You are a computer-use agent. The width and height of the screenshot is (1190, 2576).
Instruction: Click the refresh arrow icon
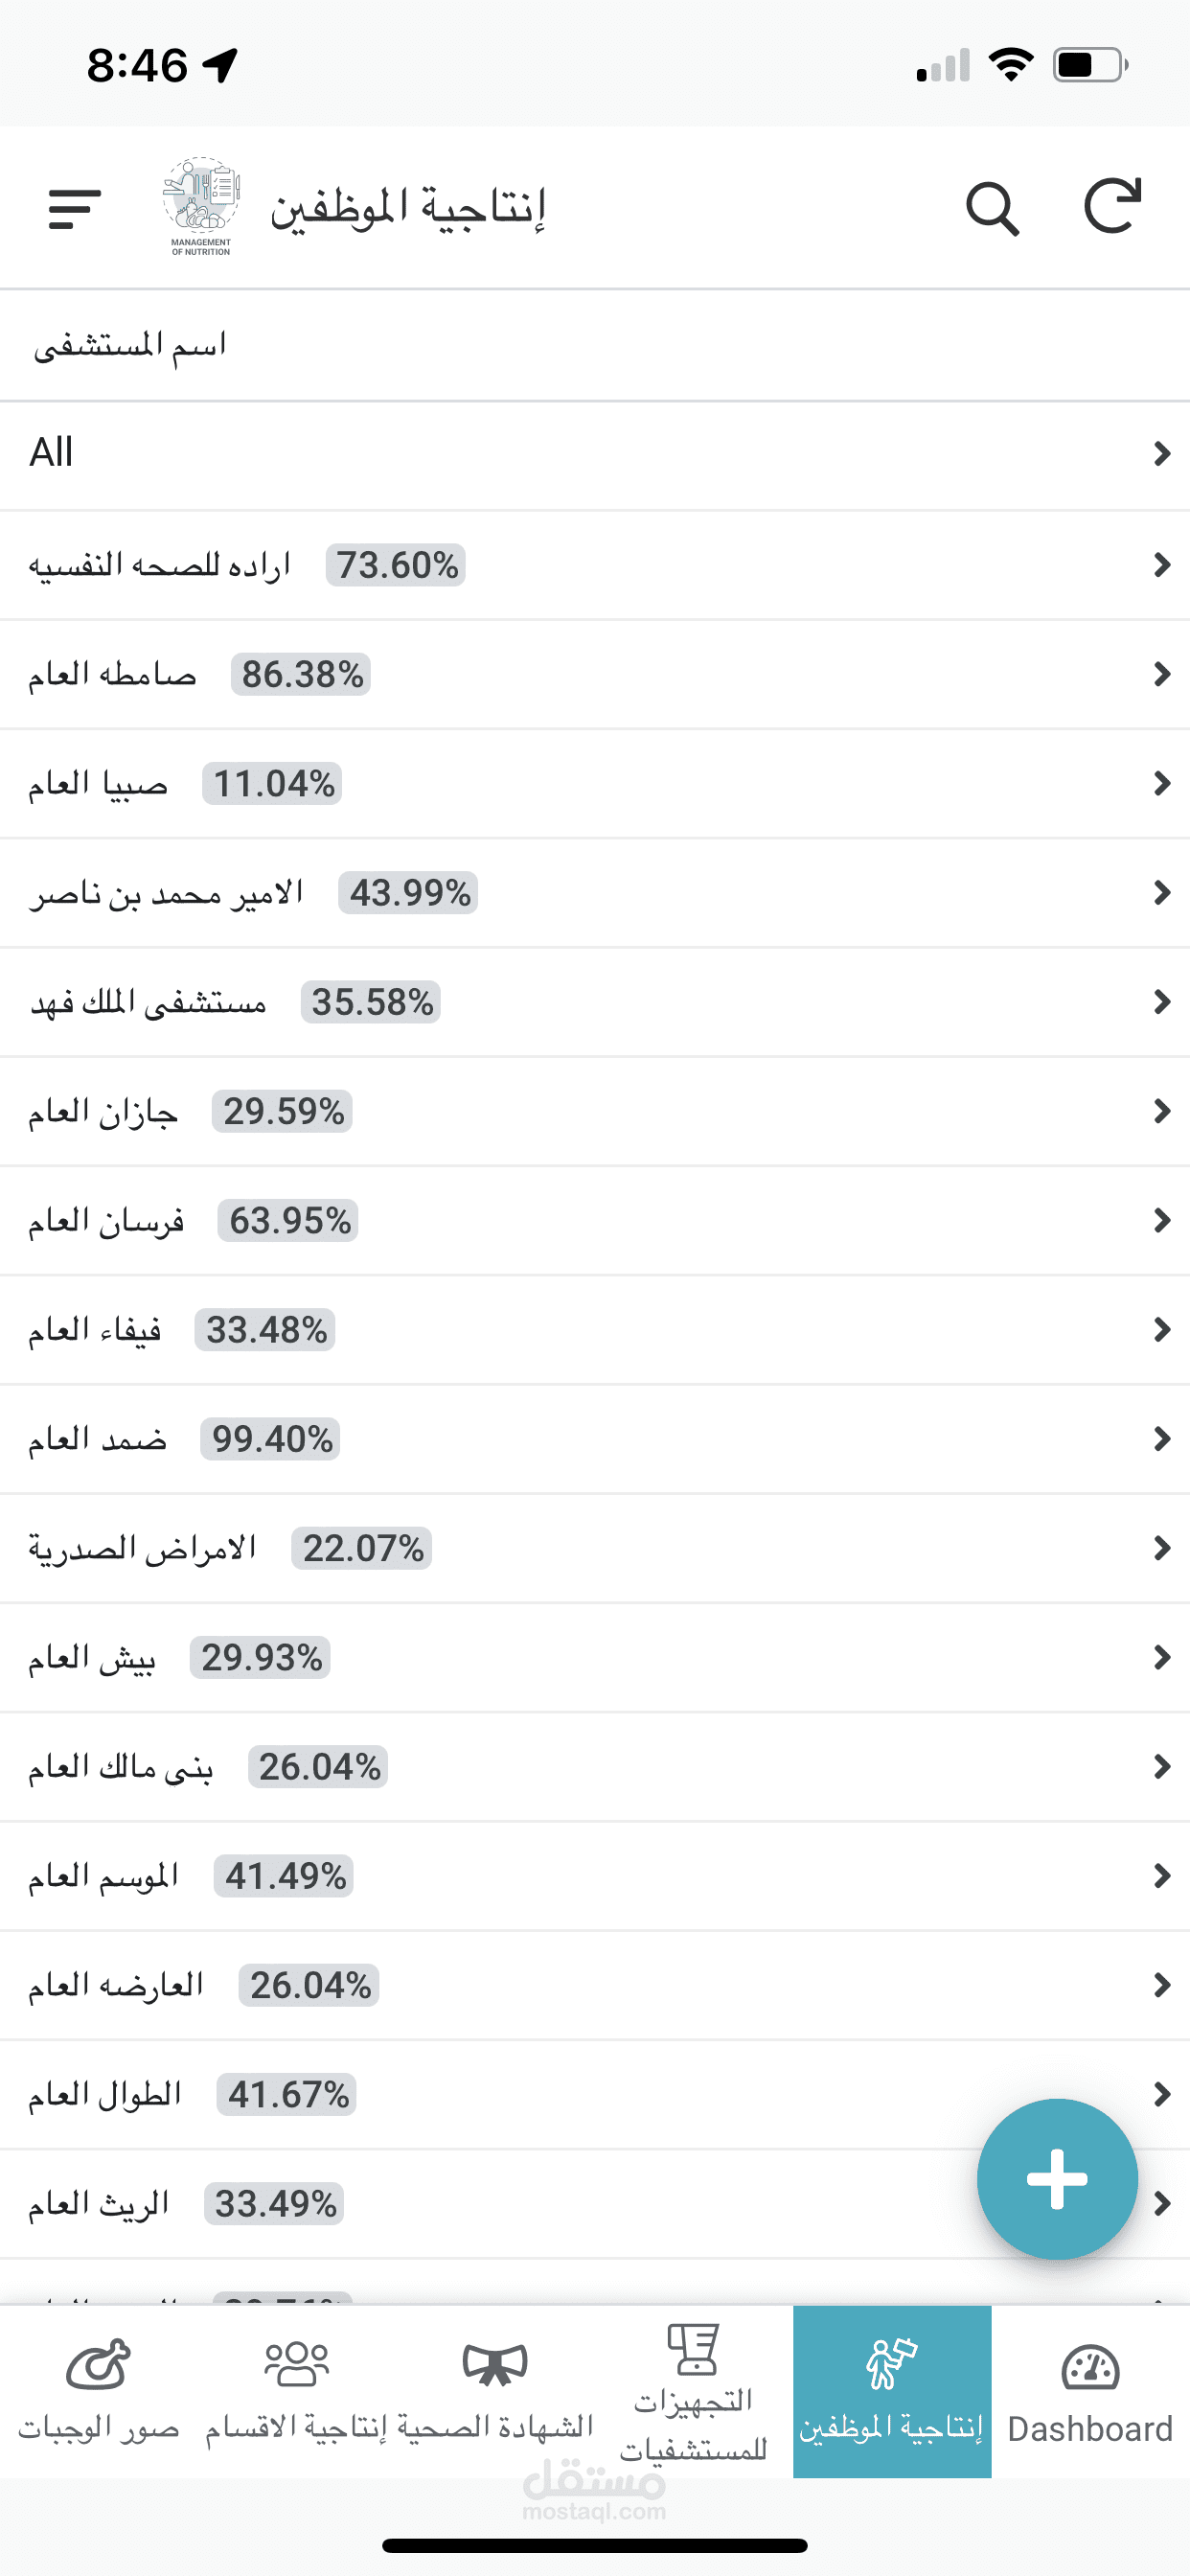pyautogui.click(x=1112, y=206)
